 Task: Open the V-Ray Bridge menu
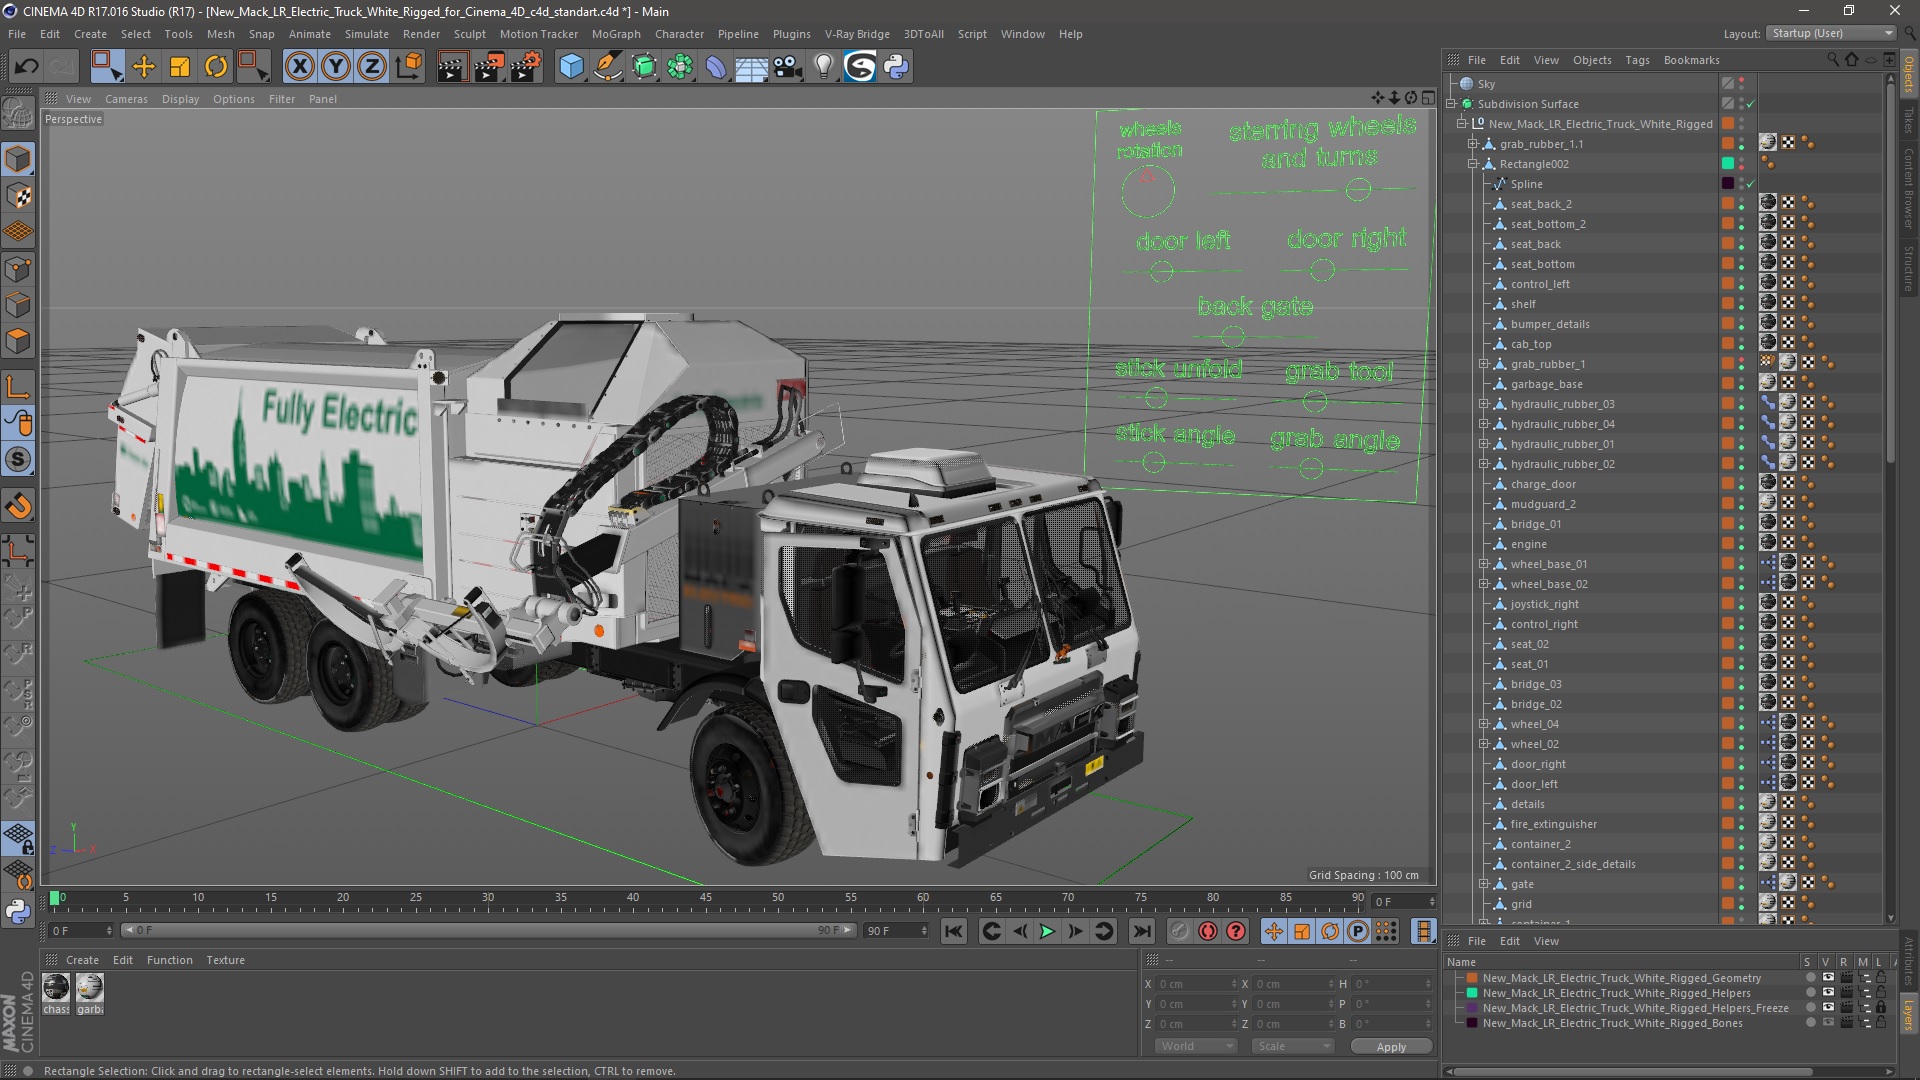(857, 34)
